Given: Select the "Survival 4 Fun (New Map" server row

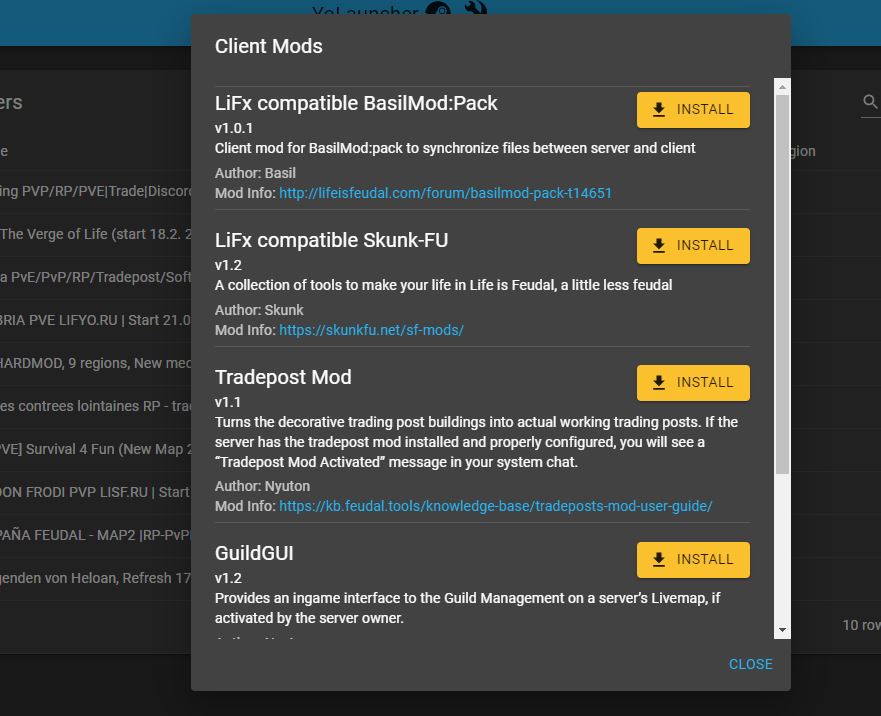Looking at the screenshot, I should click(x=96, y=450).
